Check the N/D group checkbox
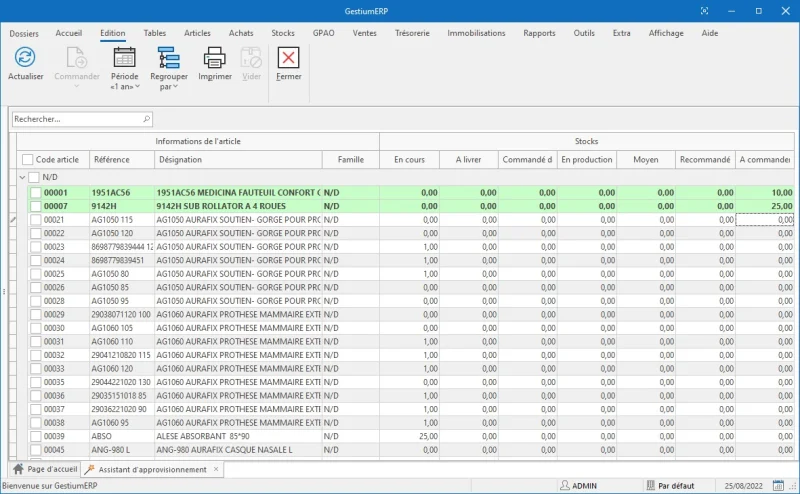Image resolution: width=800 pixels, height=494 pixels. coord(34,177)
